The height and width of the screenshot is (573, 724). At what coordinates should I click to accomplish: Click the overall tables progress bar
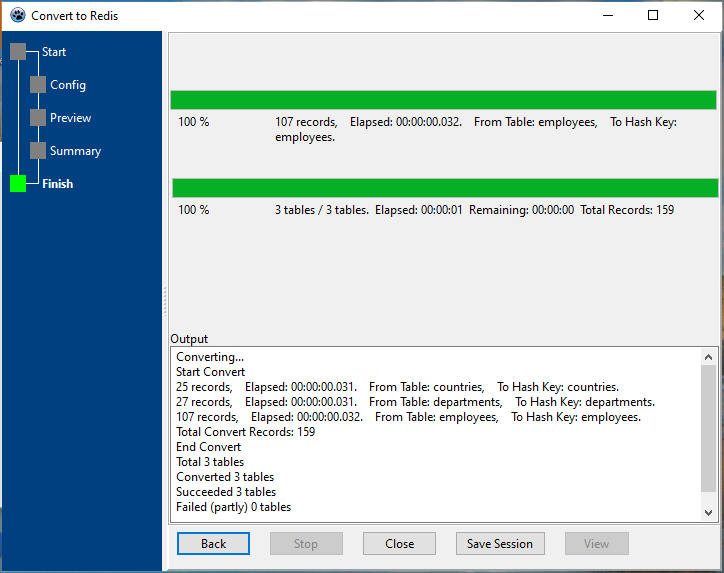point(444,188)
